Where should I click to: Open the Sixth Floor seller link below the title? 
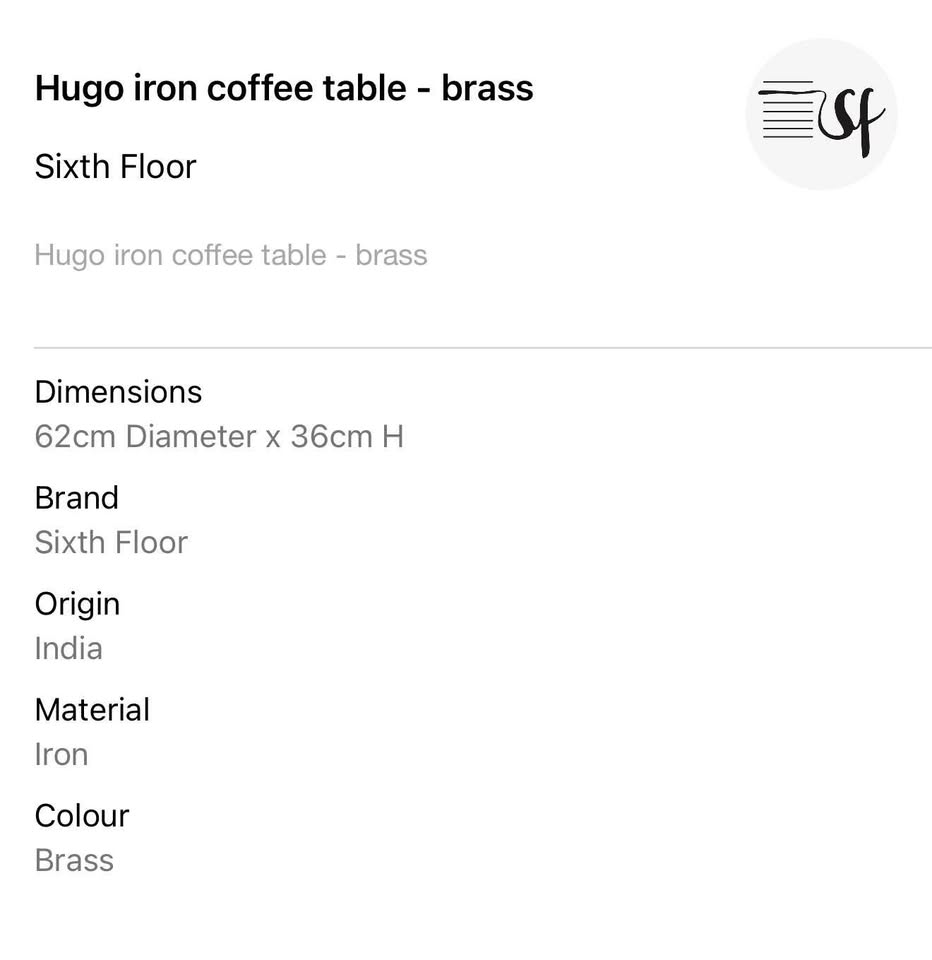[115, 166]
